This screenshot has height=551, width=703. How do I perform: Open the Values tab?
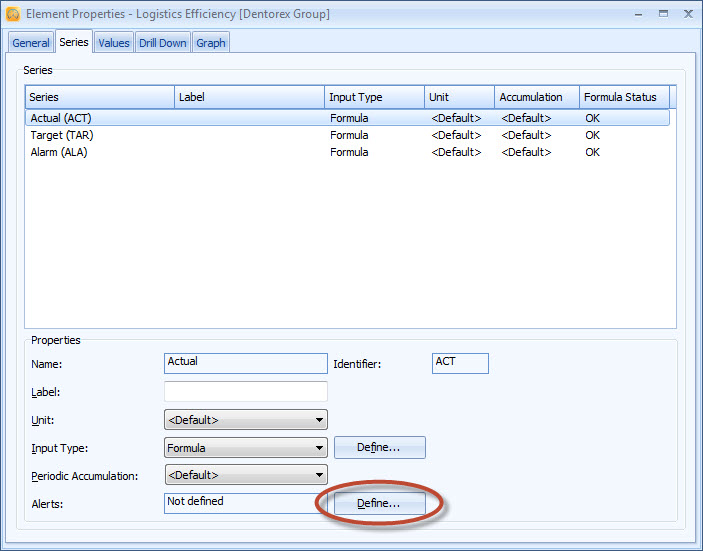point(113,43)
